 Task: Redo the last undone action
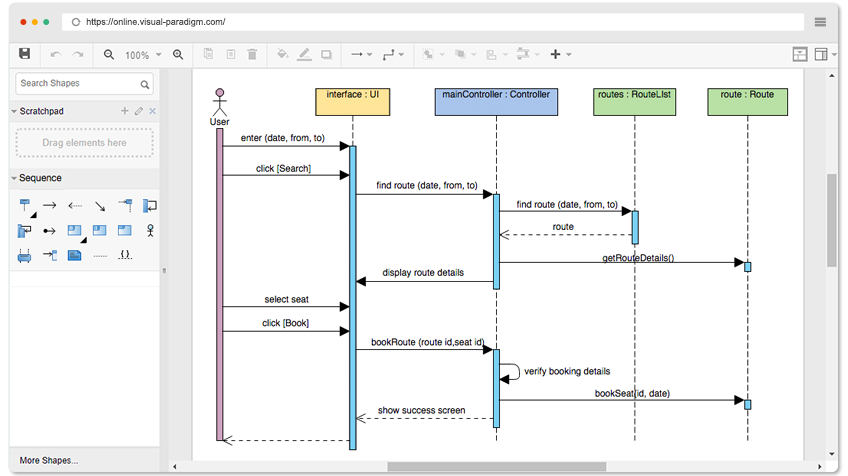point(78,55)
